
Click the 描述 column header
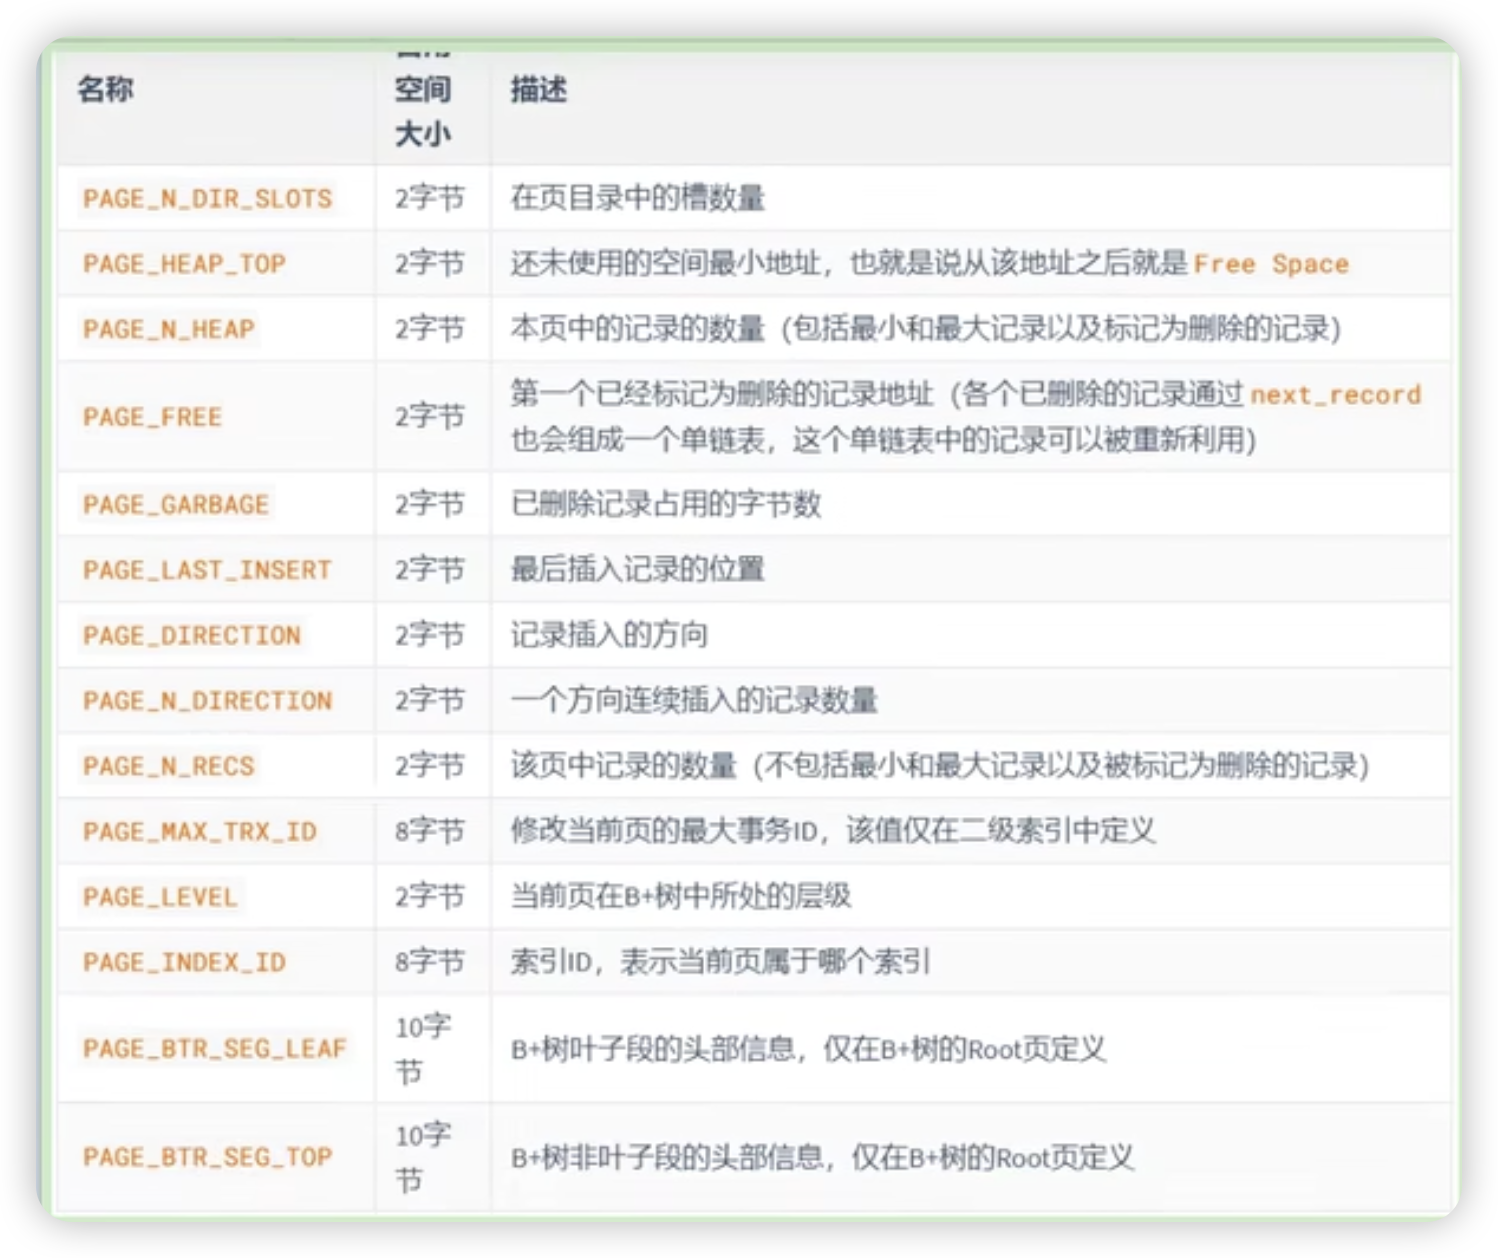point(539,89)
